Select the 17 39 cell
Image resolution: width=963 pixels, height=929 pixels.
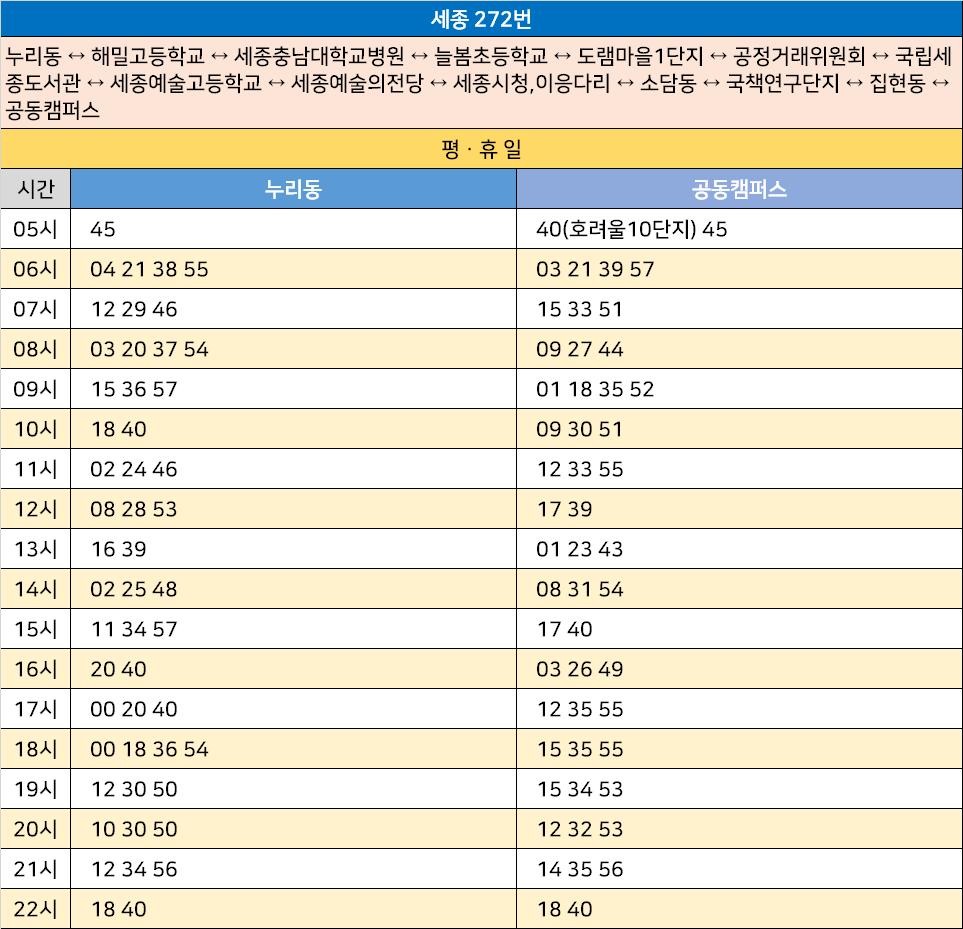pyautogui.click(x=739, y=509)
